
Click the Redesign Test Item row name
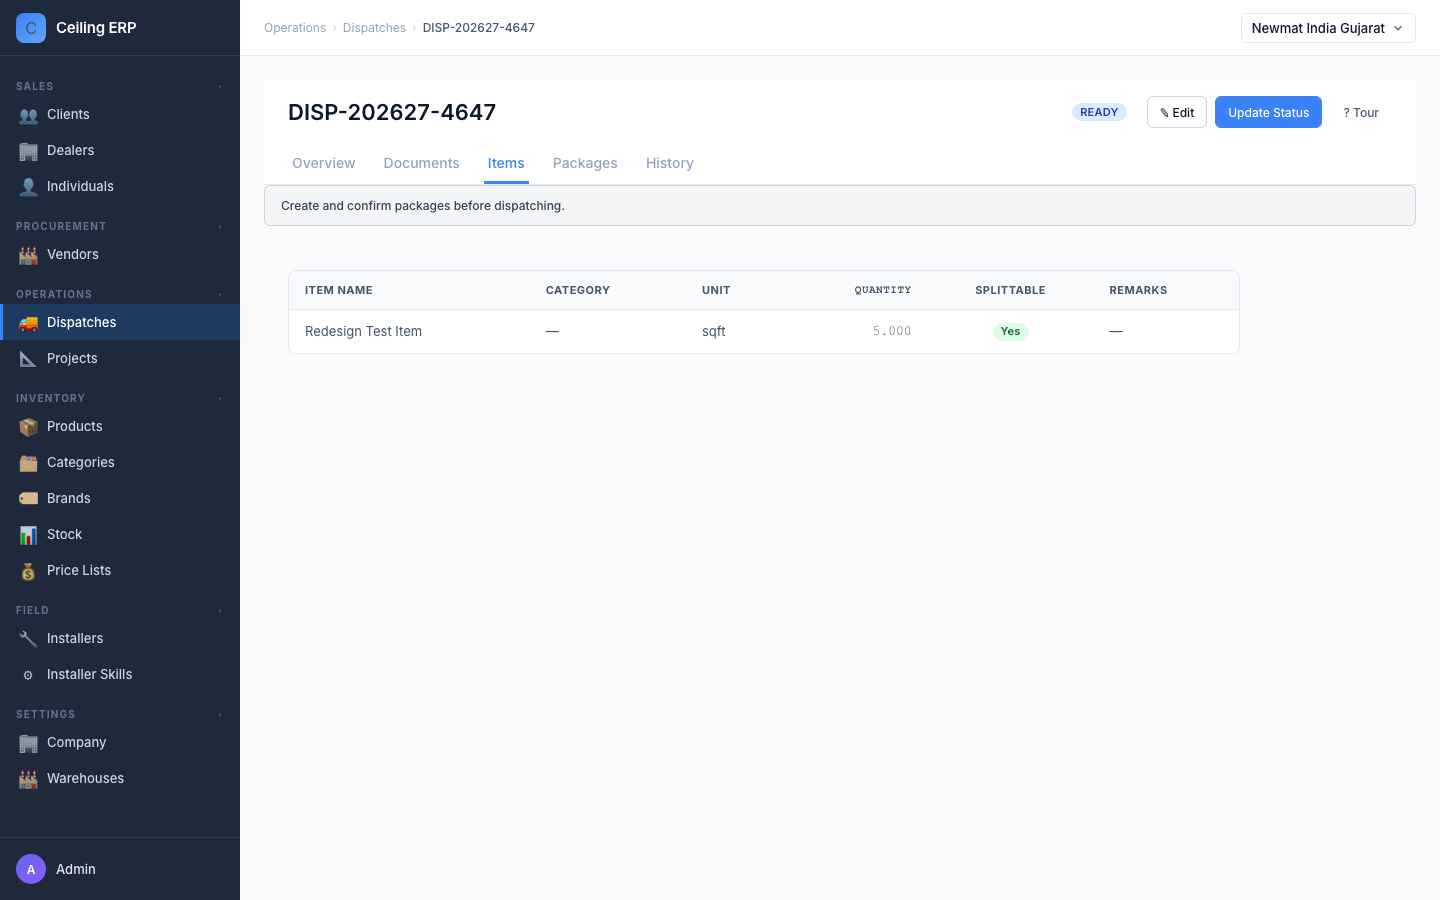click(x=363, y=331)
